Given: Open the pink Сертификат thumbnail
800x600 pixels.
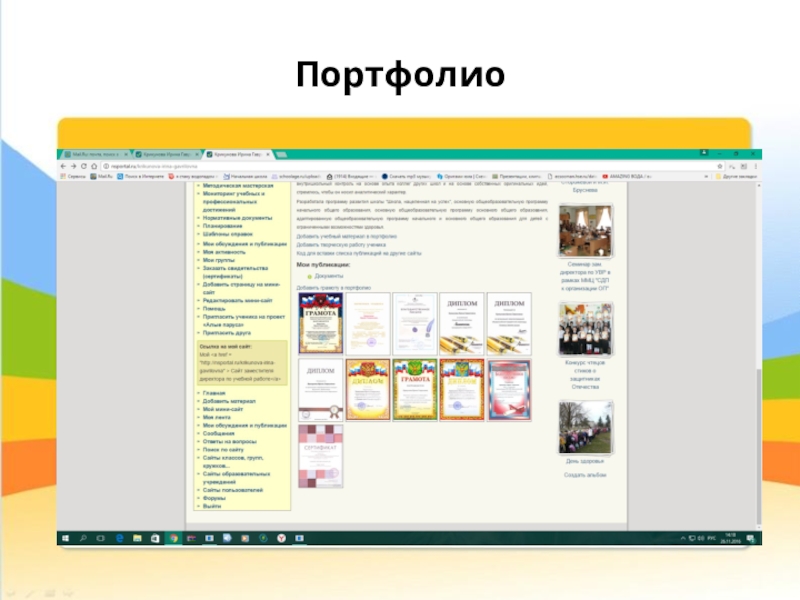Looking at the screenshot, I should (x=320, y=455).
